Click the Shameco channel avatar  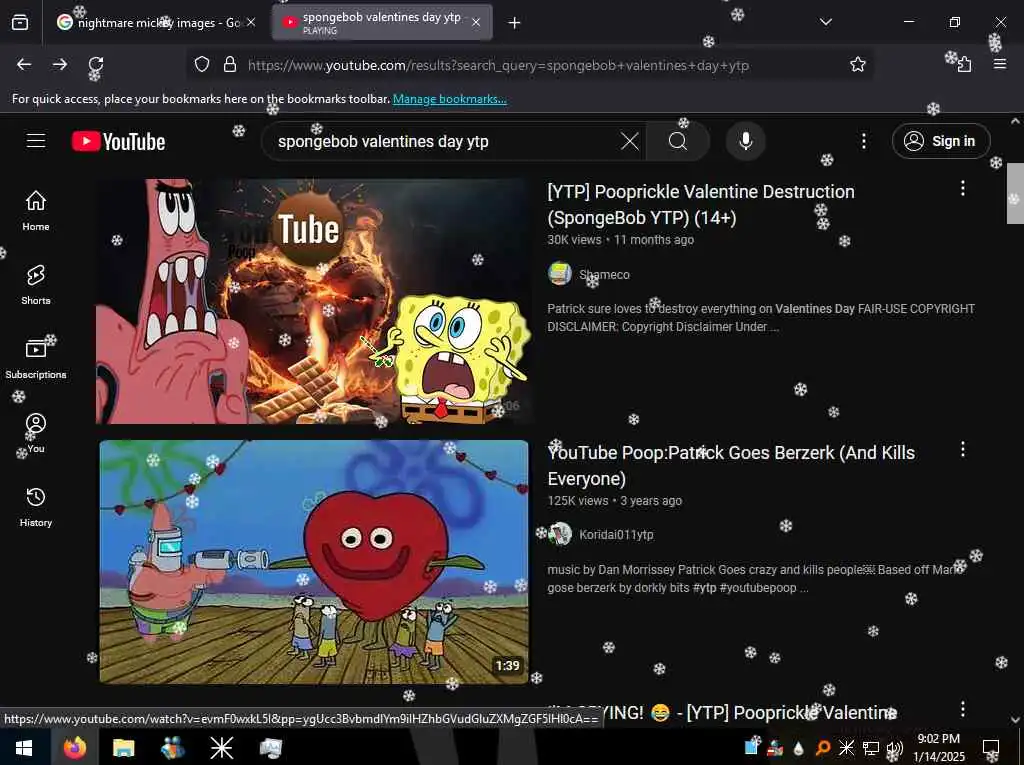pyautogui.click(x=560, y=274)
